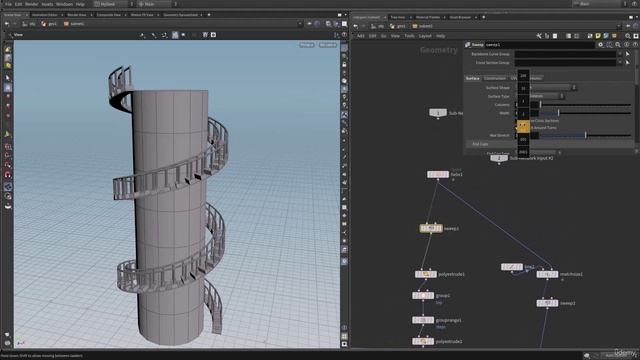Open the Add menu in network editor
Image resolution: width=640 pixels, height=360 pixels.
click(360, 36)
